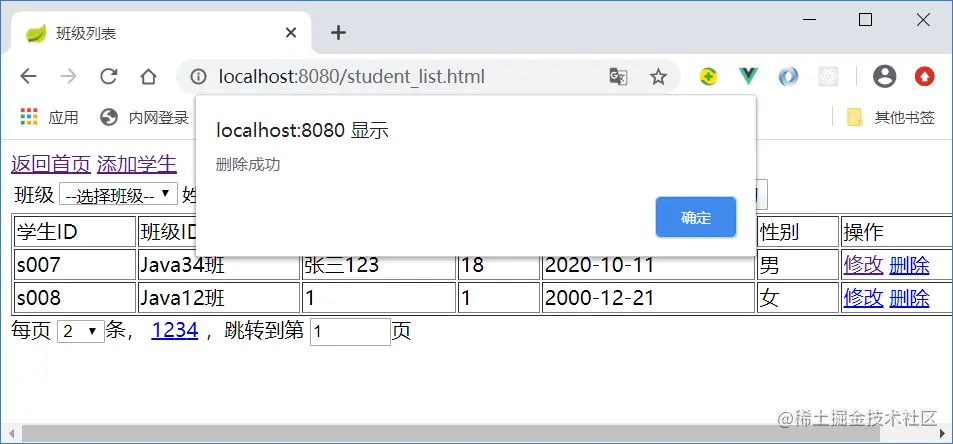
Task: Reload the page with refresh icon
Action: pyautogui.click(x=109, y=77)
